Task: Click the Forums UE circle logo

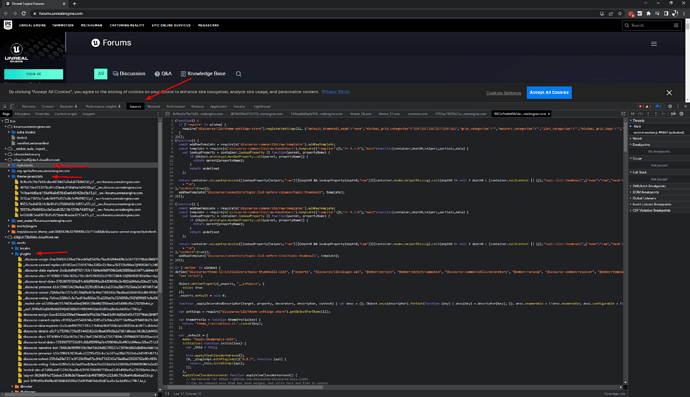Action: (x=95, y=43)
